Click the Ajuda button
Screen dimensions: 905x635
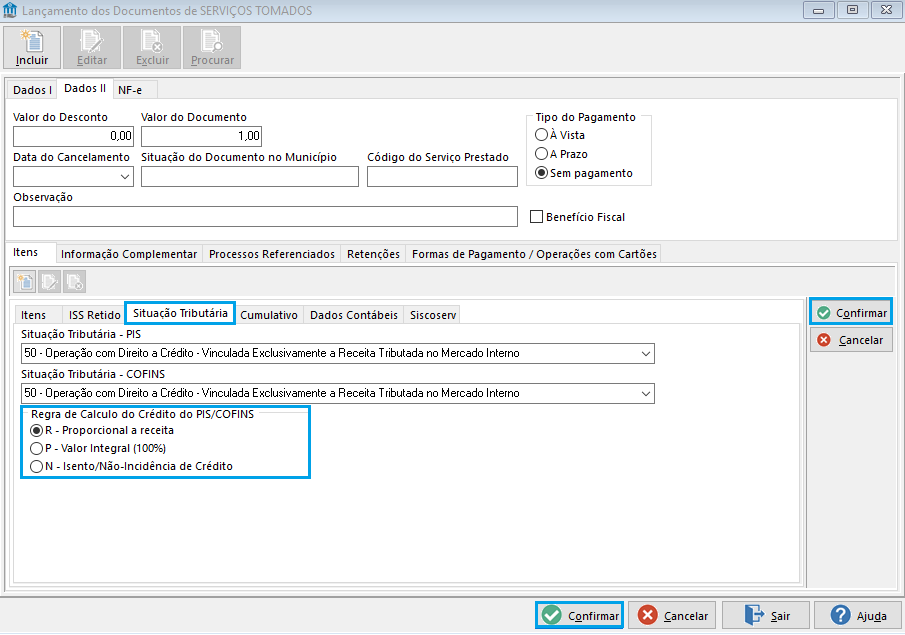point(858,615)
